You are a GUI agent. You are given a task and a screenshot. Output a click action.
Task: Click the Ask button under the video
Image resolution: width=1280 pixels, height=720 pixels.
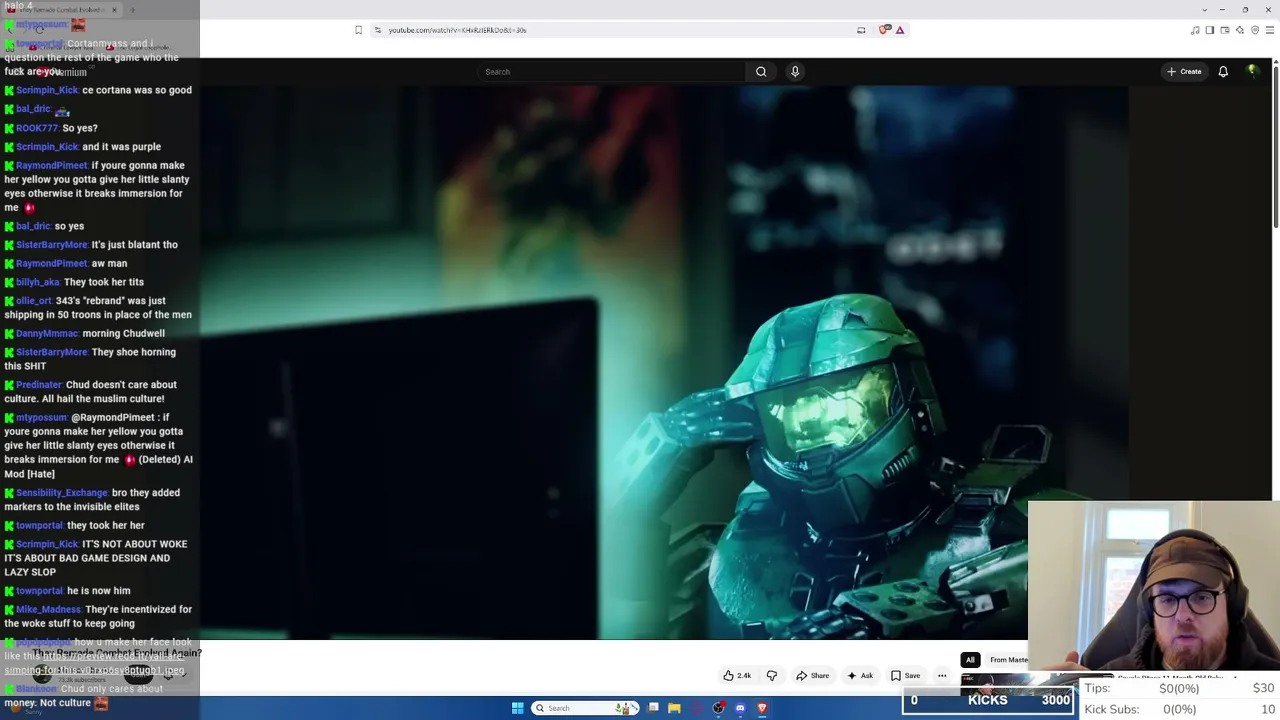coord(859,676)
